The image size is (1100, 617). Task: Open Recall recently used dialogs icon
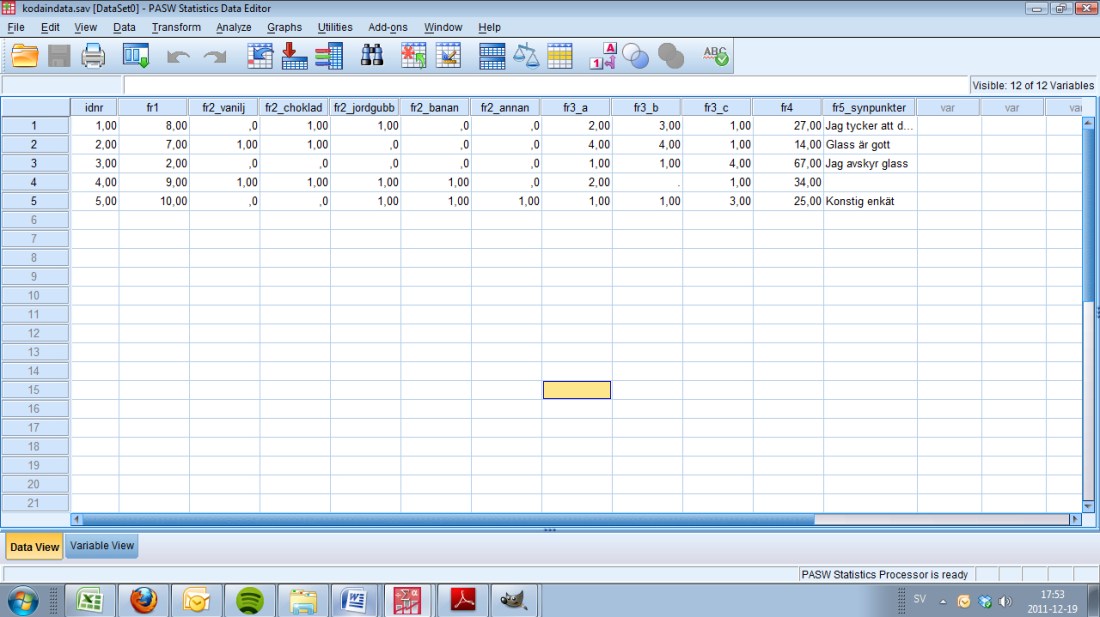tap(136, 57)
